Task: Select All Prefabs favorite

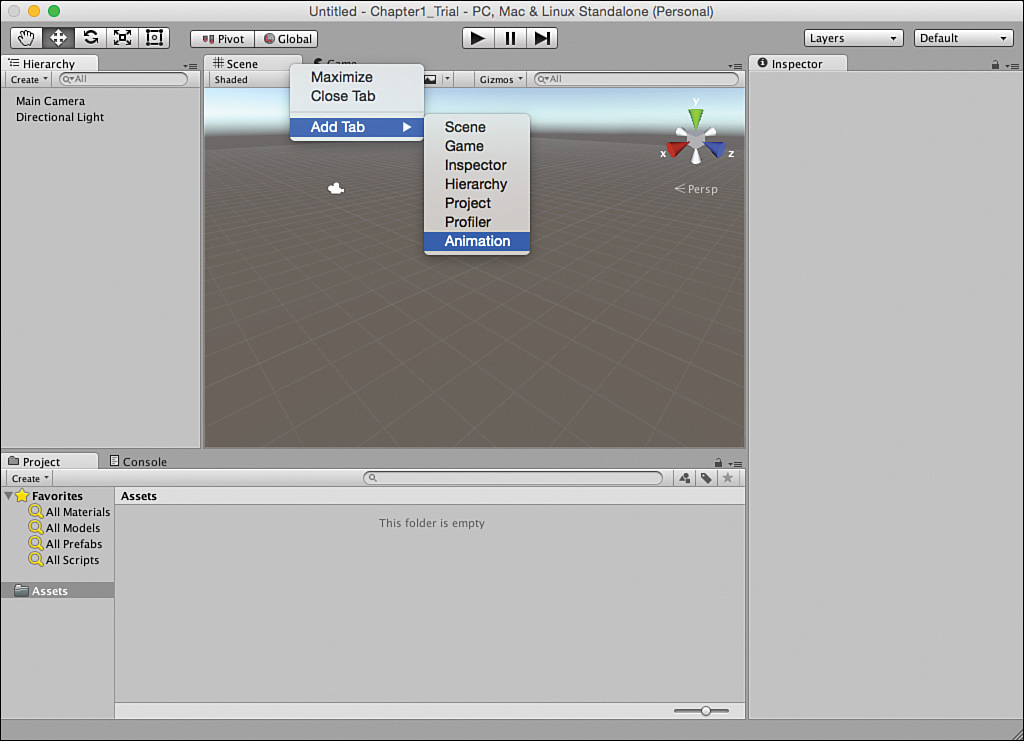Action: (x=65, y=544)
